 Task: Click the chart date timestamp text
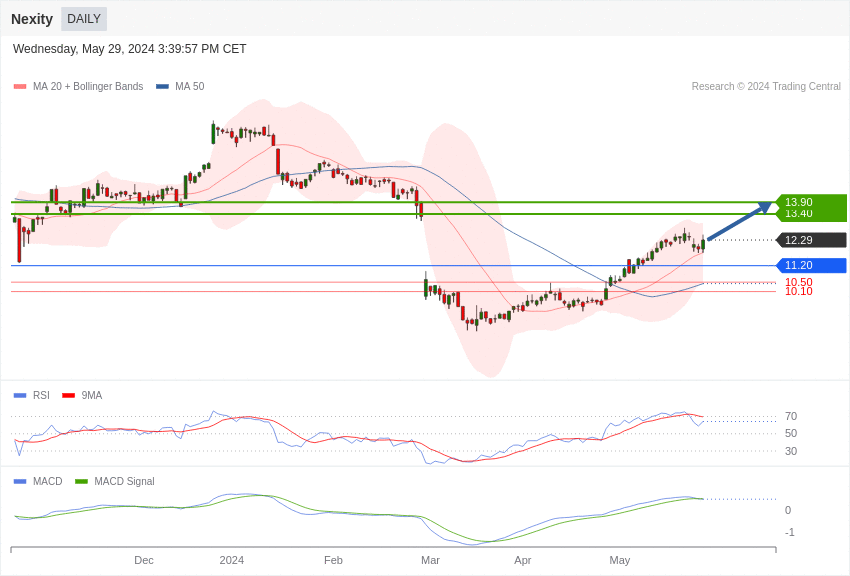tap(130, 49)
